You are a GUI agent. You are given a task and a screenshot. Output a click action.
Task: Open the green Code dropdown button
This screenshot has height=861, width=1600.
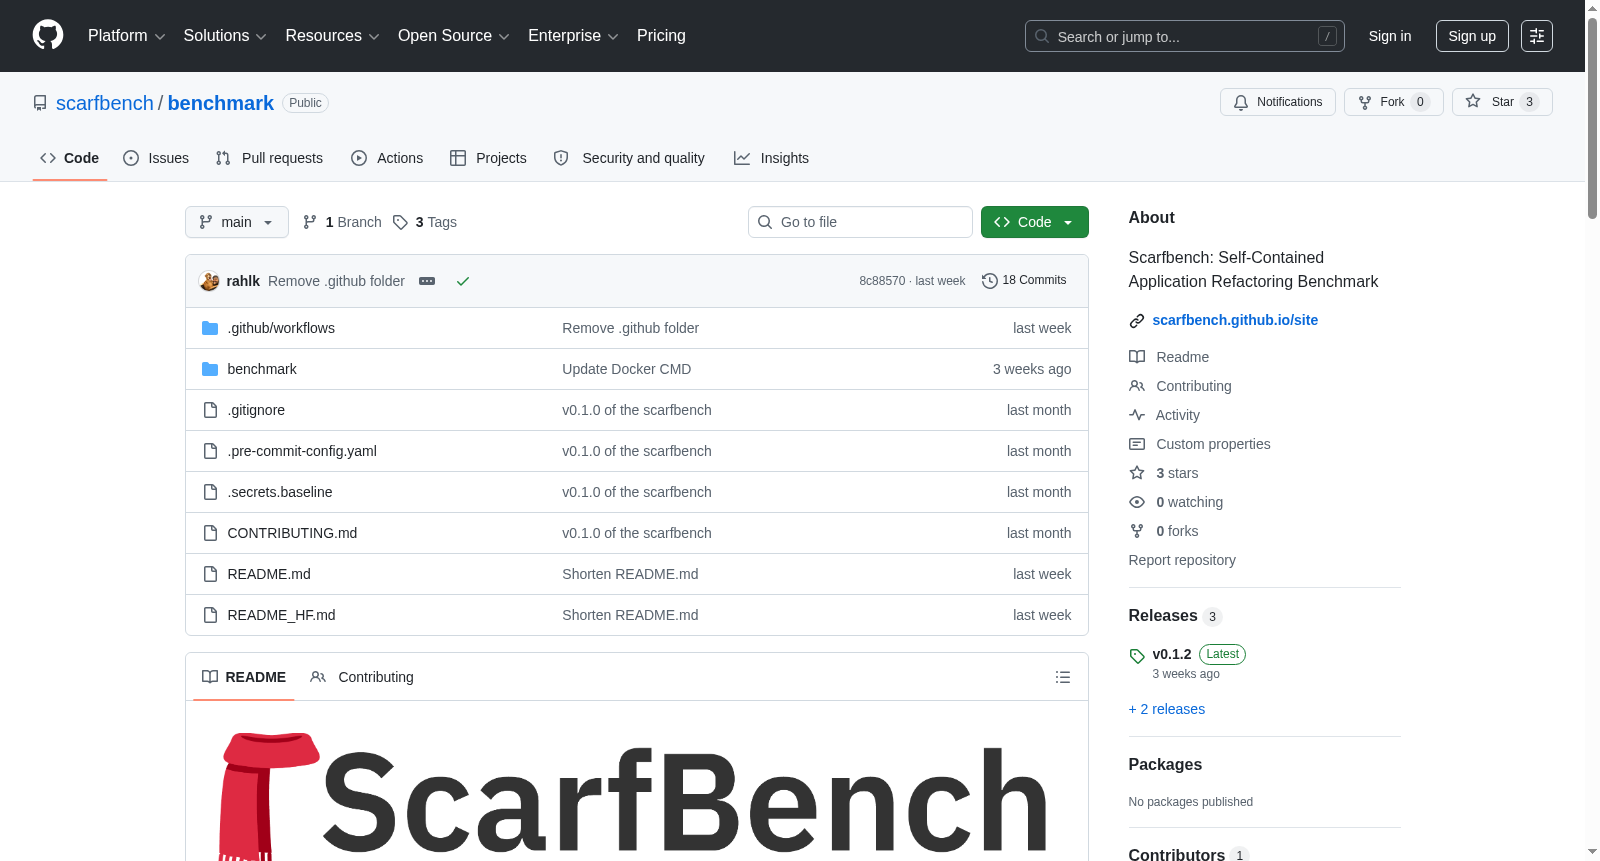[x=1034, y=222]
